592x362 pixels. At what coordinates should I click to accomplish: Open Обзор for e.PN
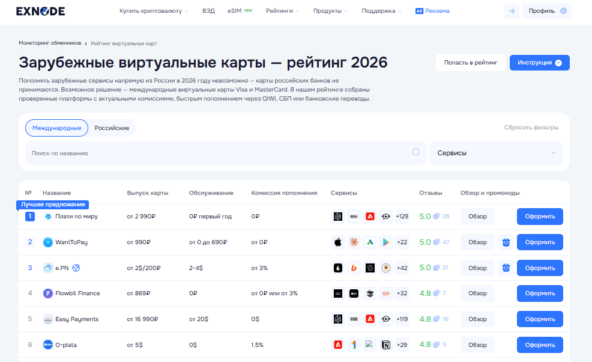pos(477,268)
